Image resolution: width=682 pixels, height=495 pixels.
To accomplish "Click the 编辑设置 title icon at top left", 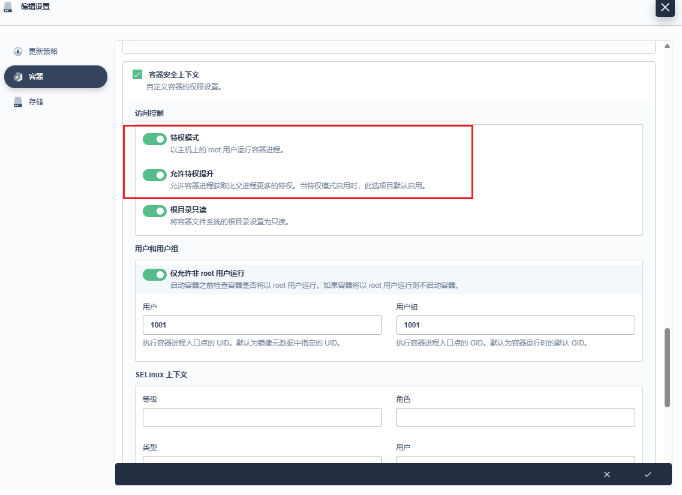I will click(8, 8).
